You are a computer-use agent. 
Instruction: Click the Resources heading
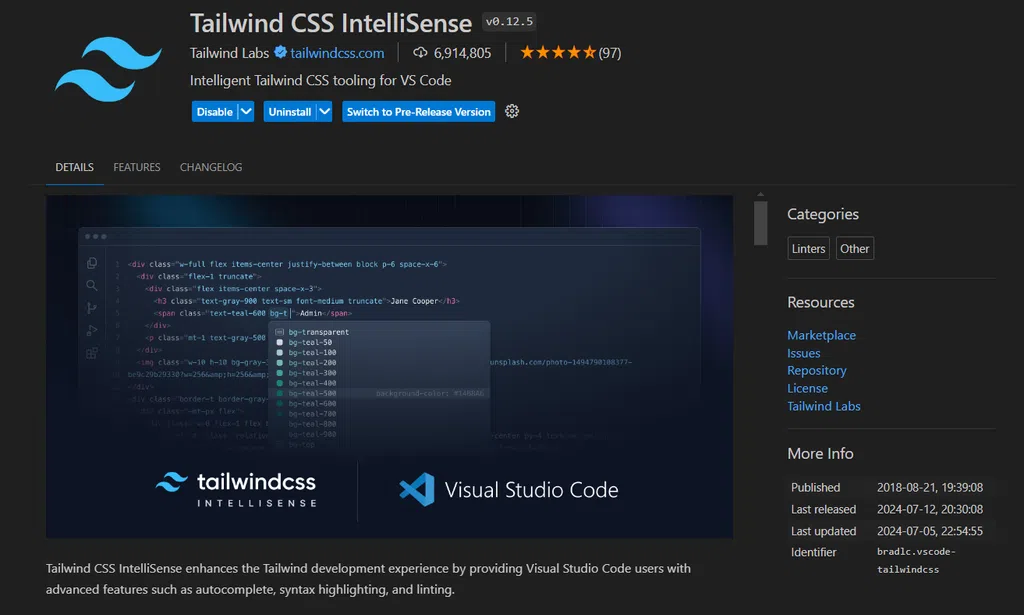tap(821, 302)
